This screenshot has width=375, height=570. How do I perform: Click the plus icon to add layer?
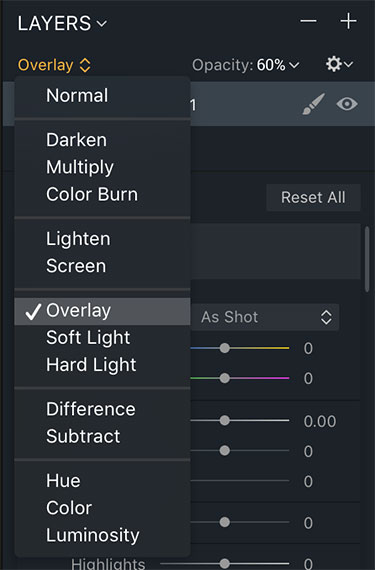pos(348,21)
